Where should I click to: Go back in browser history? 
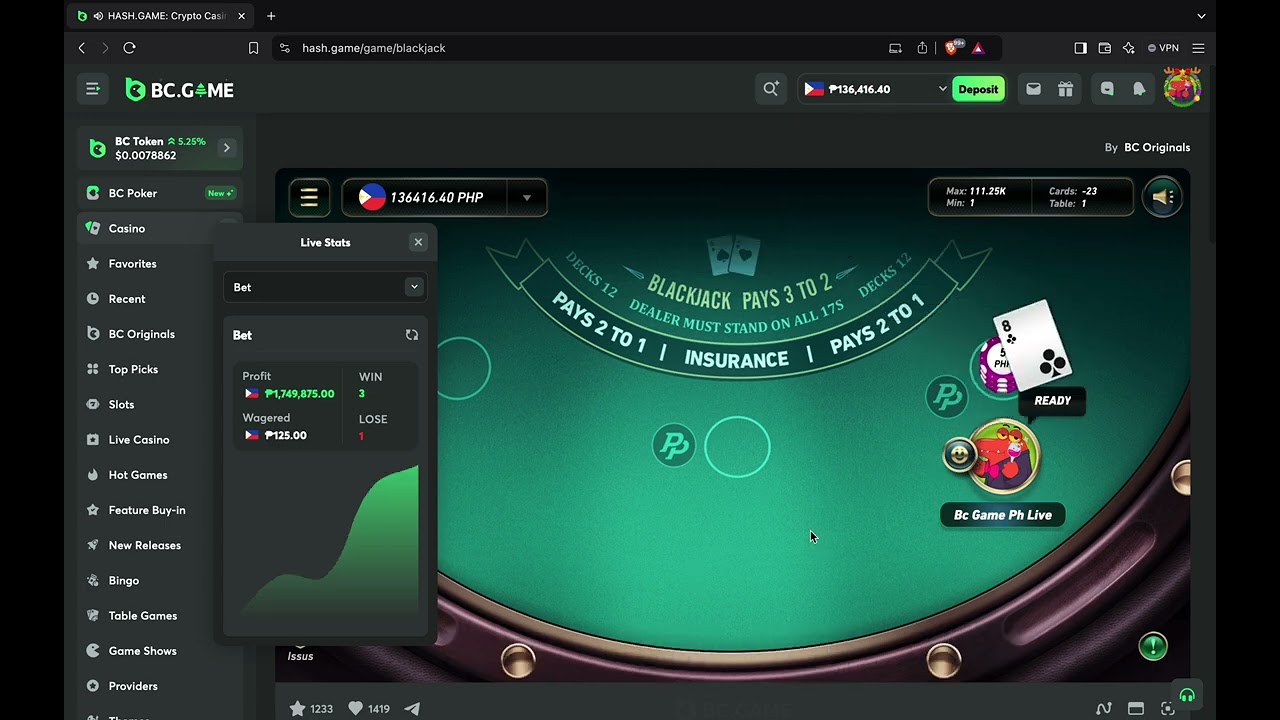point(82,48)
